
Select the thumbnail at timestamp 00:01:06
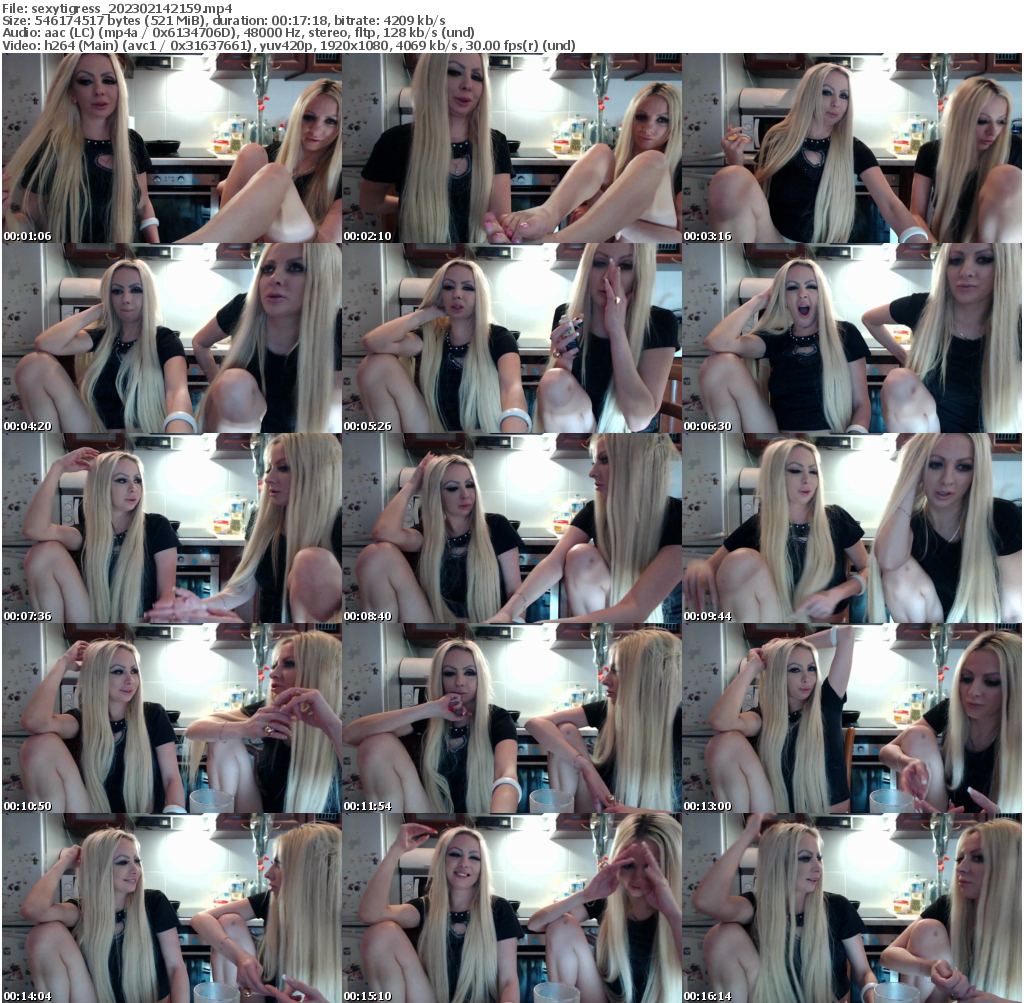[170, 148]
